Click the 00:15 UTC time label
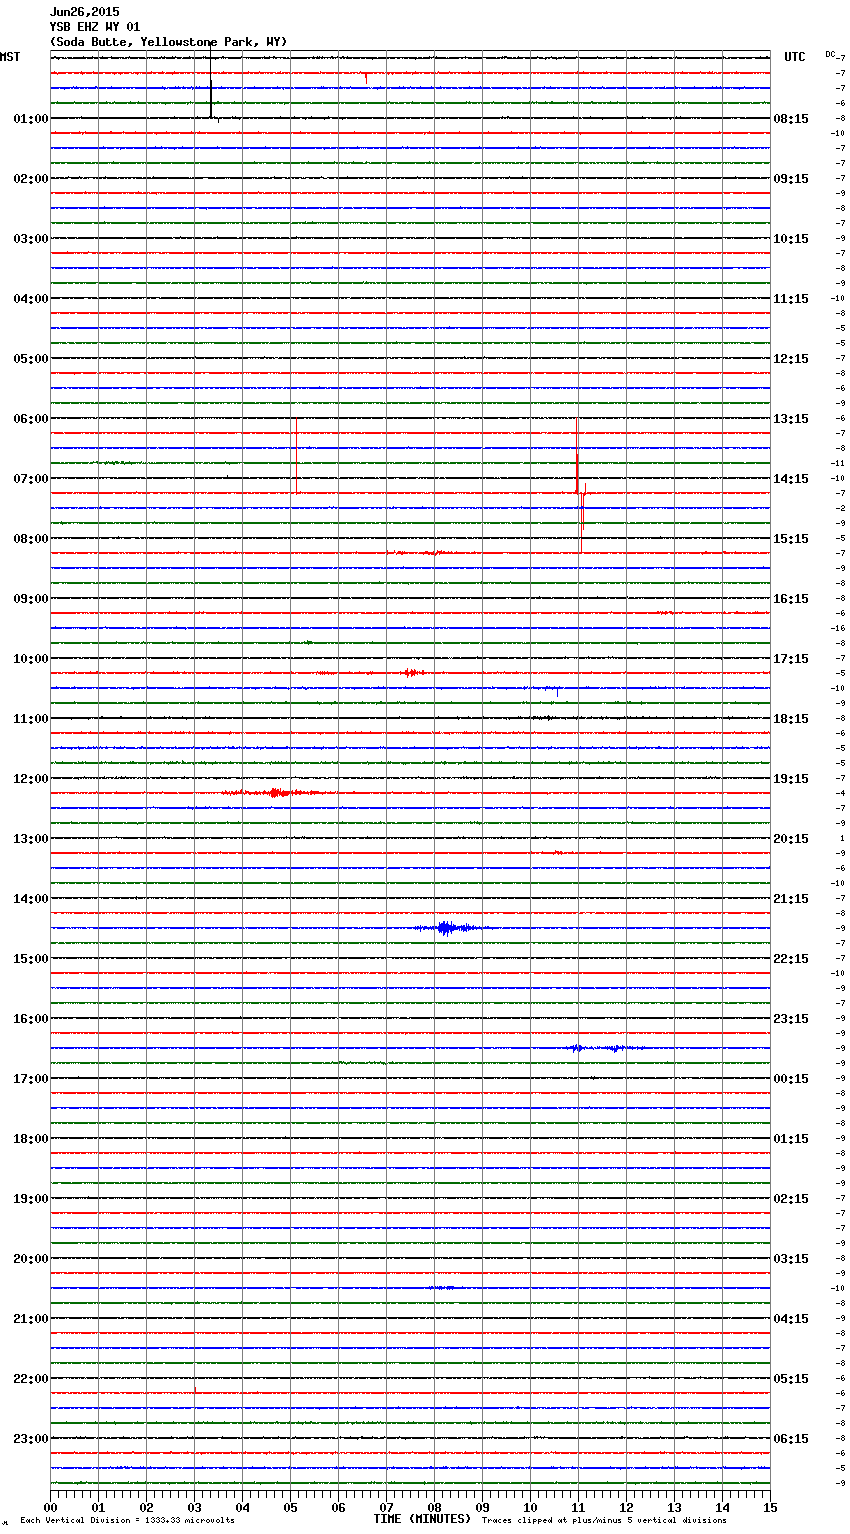 click(791, 1079)
